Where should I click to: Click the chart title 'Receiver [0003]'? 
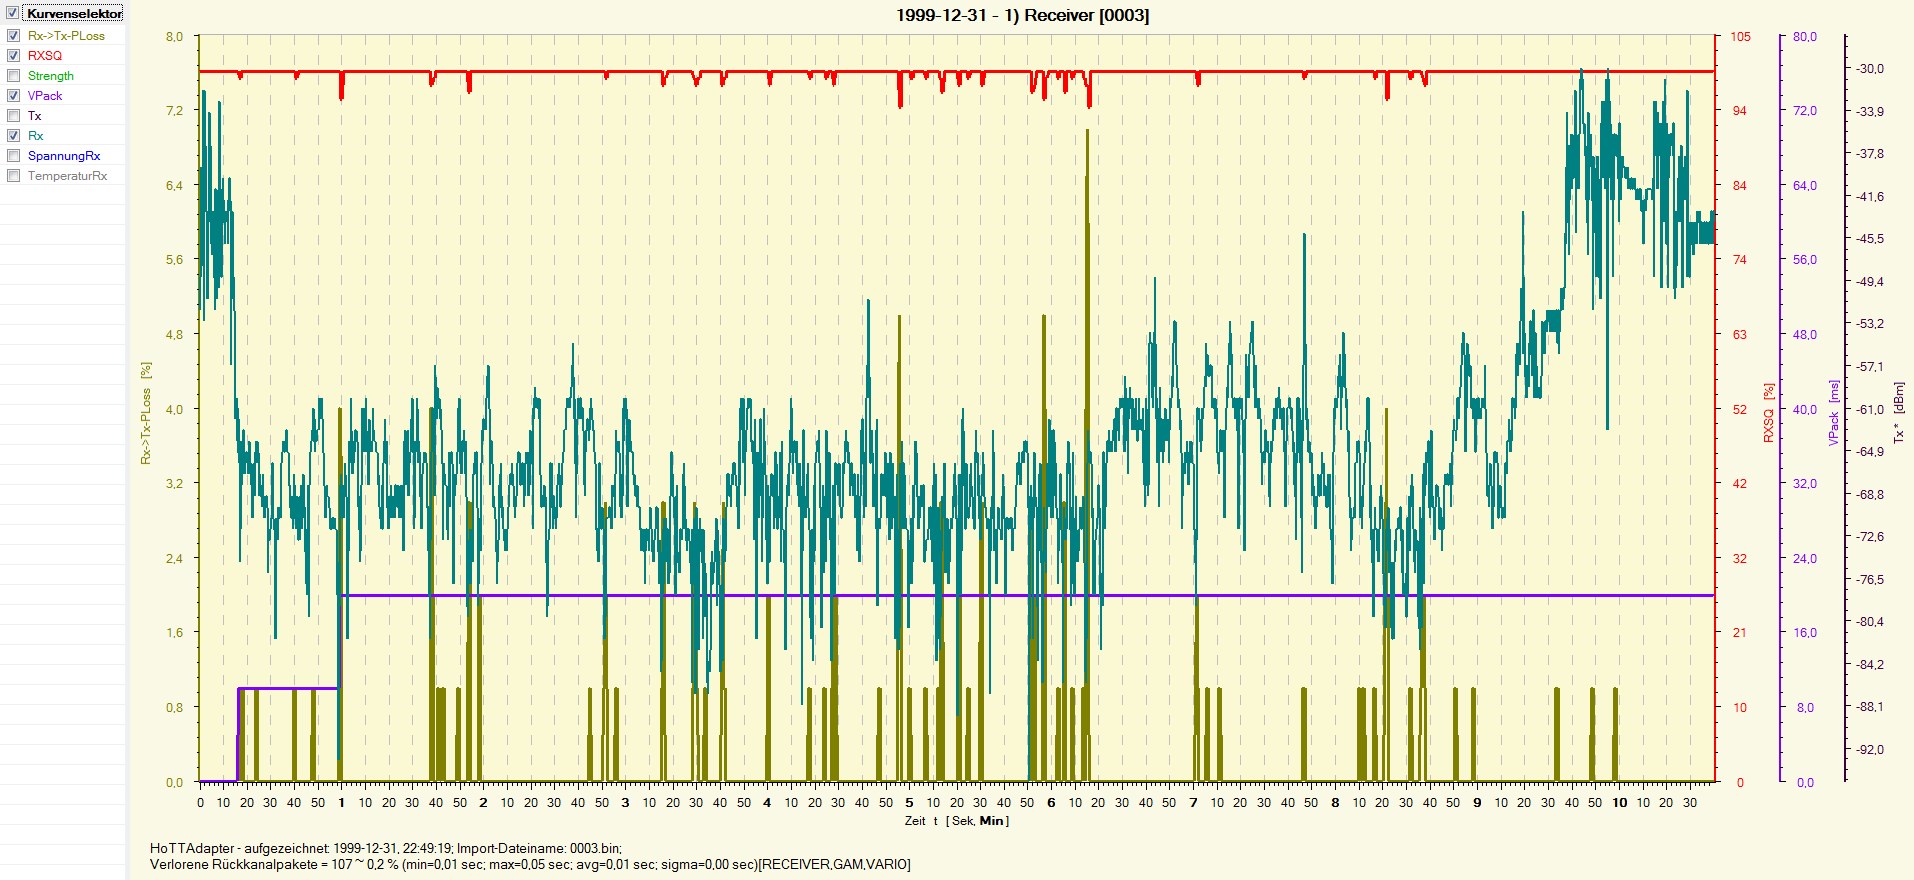point(1022,15)
